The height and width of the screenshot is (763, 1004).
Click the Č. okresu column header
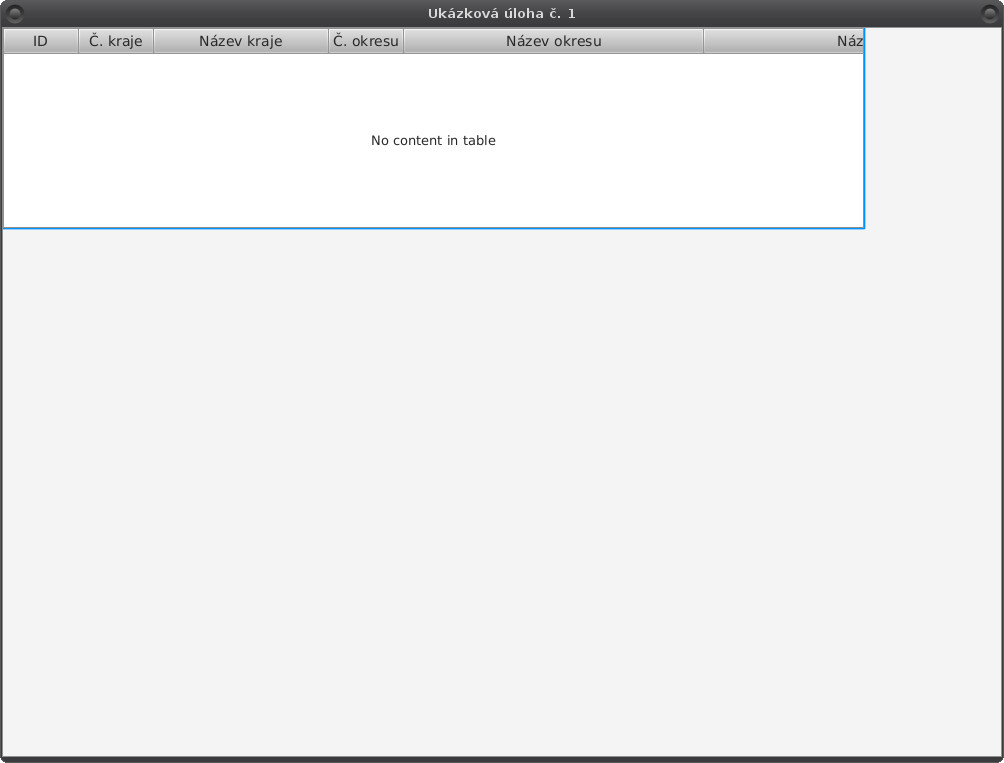366,41
